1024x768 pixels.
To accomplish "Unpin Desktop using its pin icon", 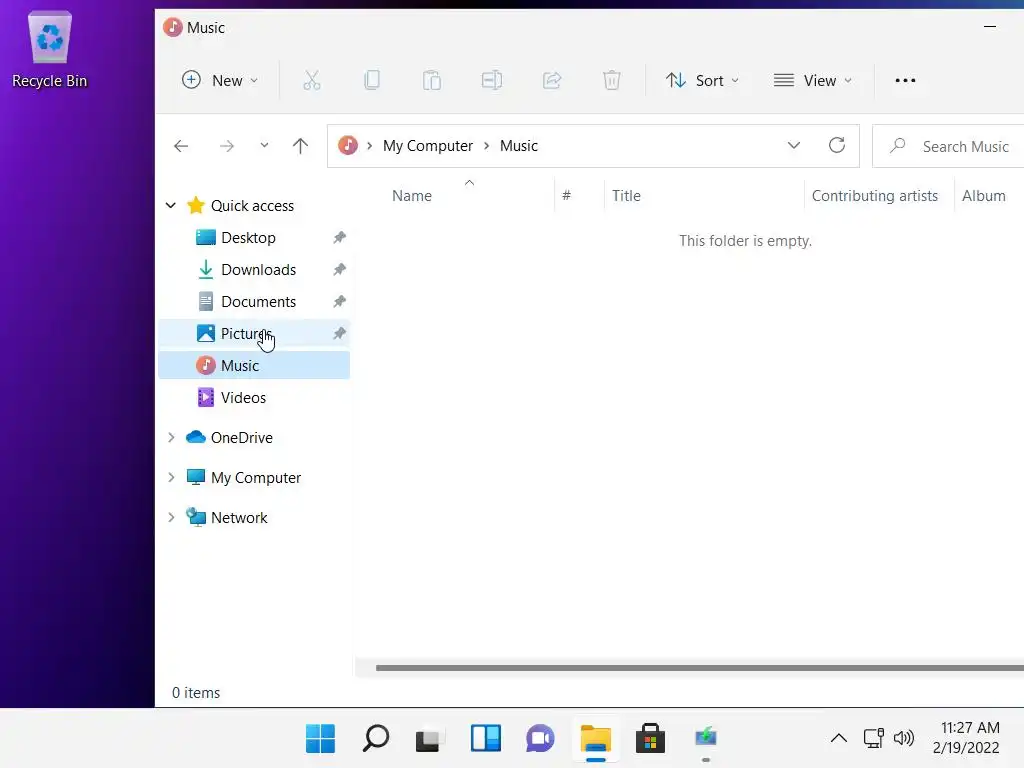I will tap(340, 238).
